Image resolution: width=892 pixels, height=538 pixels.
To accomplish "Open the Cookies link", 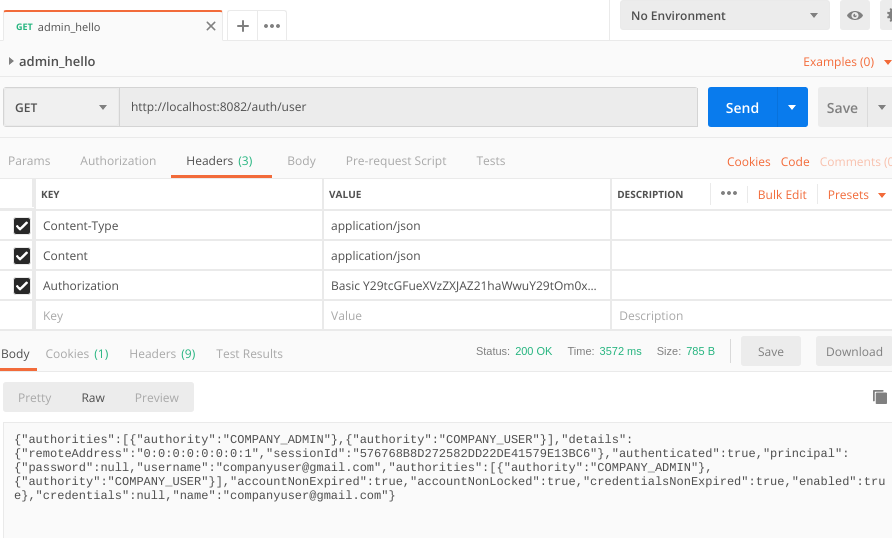I will (749, 162).
